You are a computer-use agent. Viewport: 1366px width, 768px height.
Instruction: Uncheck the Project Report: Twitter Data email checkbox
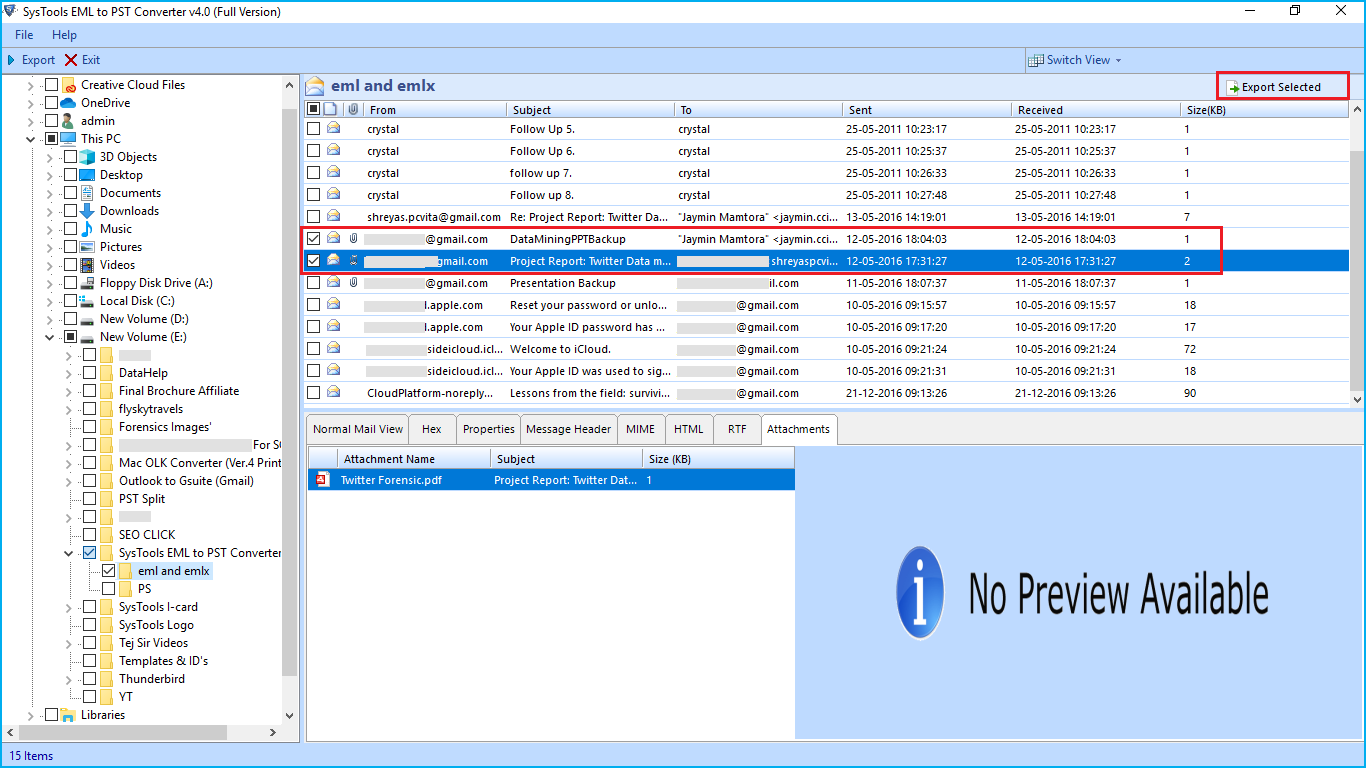314,261
